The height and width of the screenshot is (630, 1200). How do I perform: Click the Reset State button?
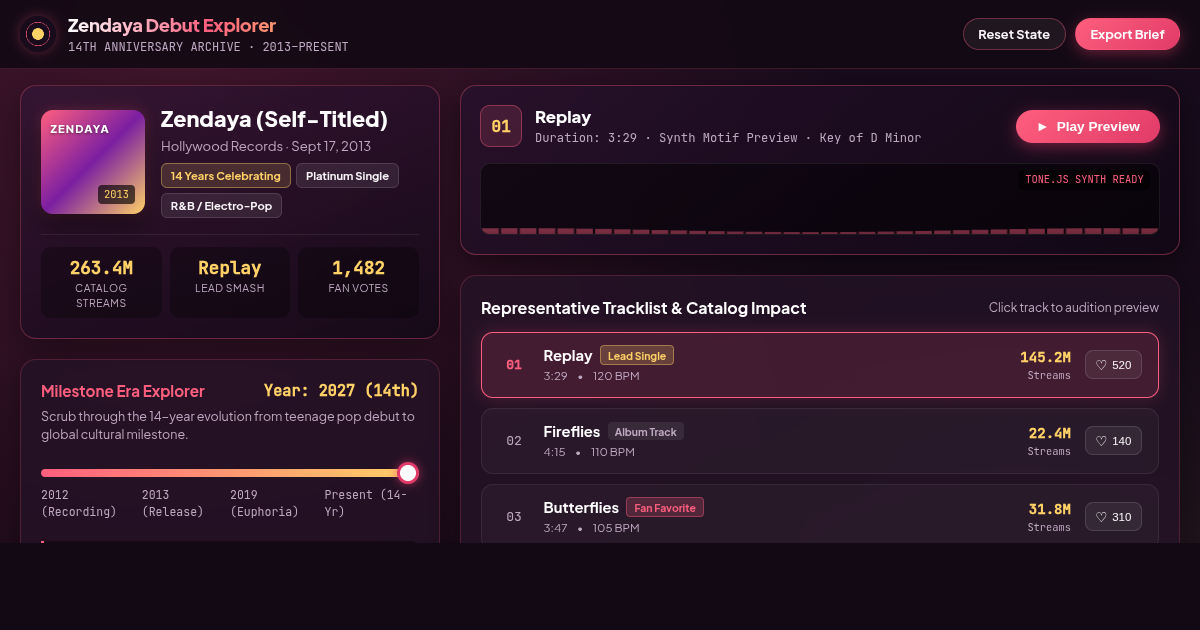(x=1014, y=34)
